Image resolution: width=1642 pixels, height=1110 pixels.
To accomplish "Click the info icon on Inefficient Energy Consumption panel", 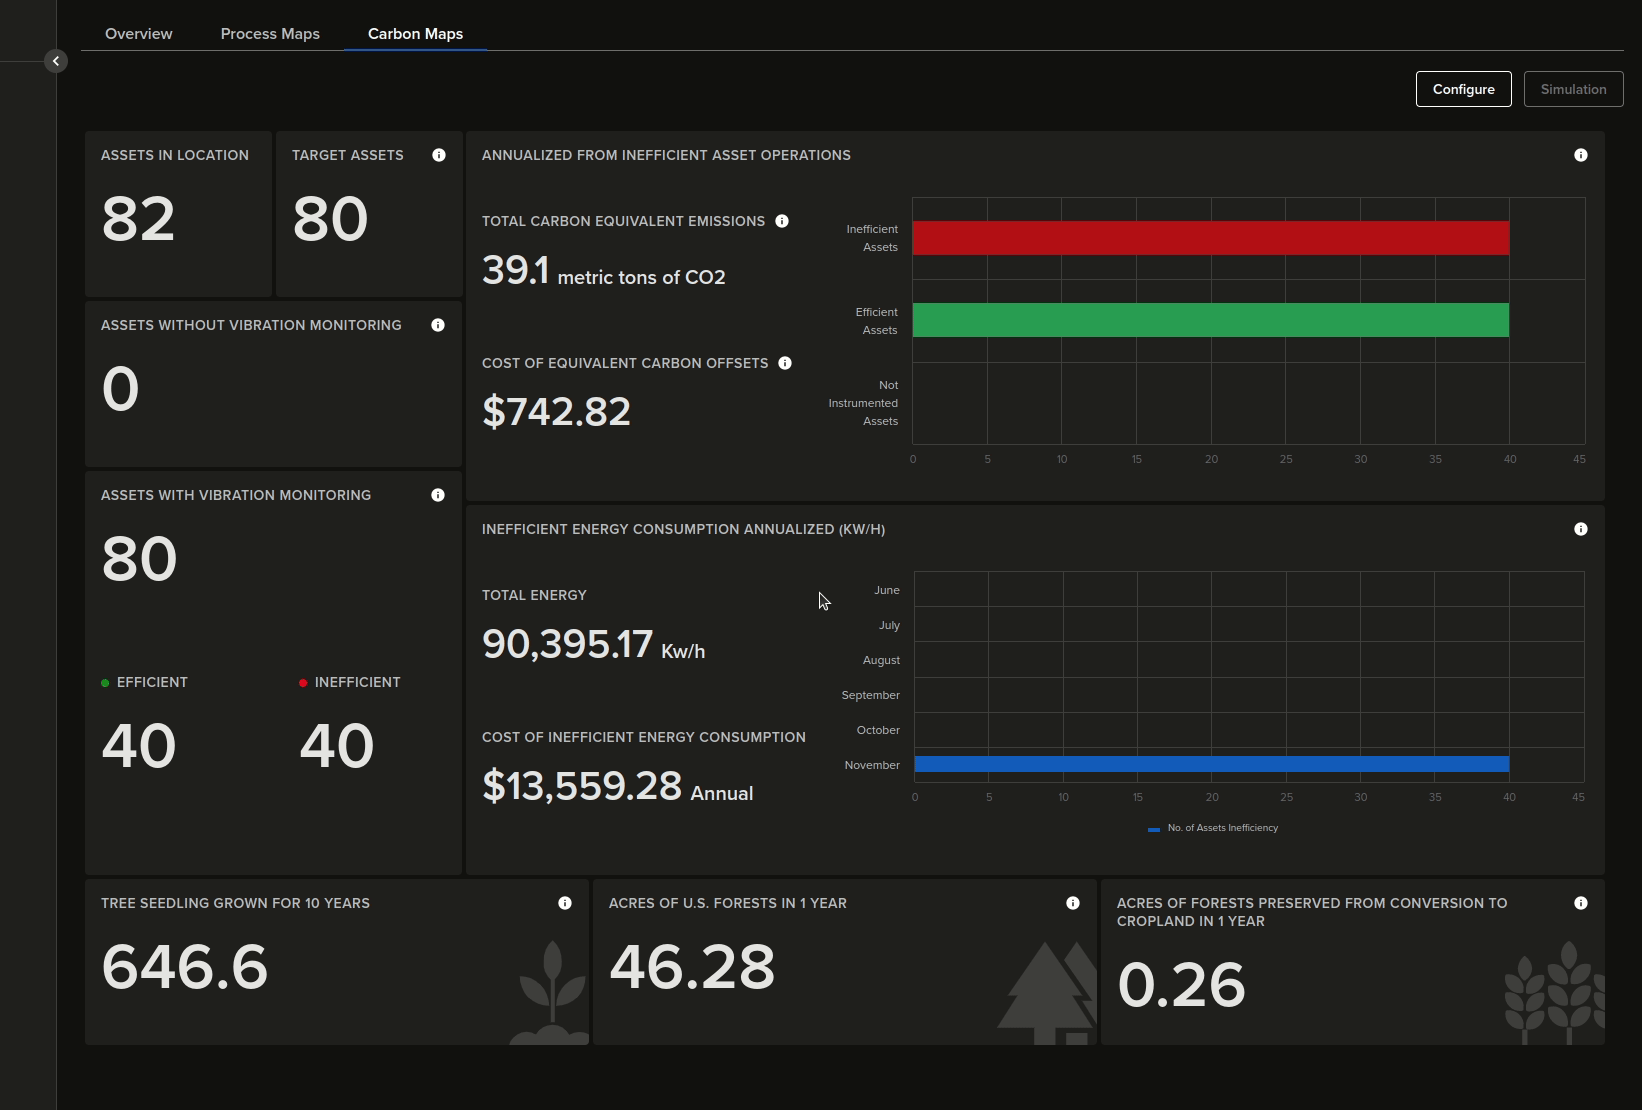I will 1581,529.
